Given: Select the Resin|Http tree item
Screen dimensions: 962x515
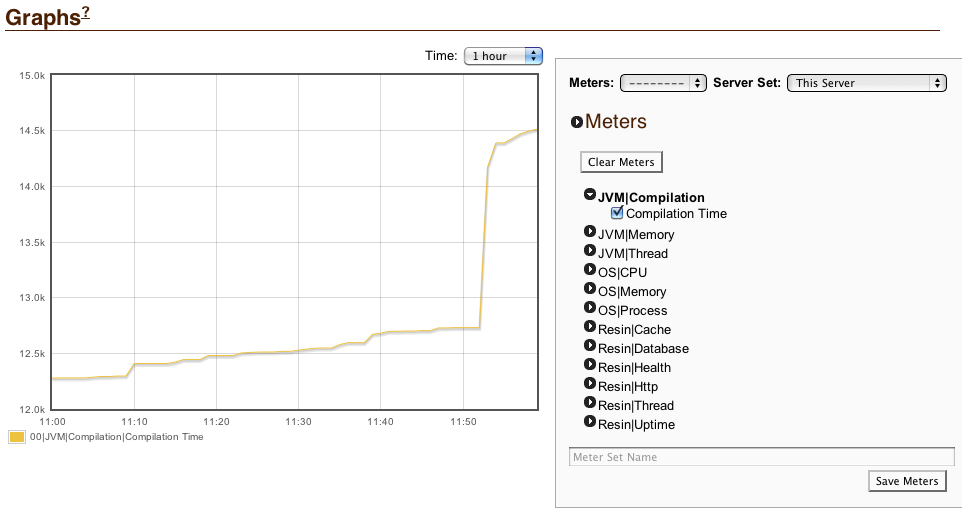Looking at the screenshot, I should tap(627, 386).
